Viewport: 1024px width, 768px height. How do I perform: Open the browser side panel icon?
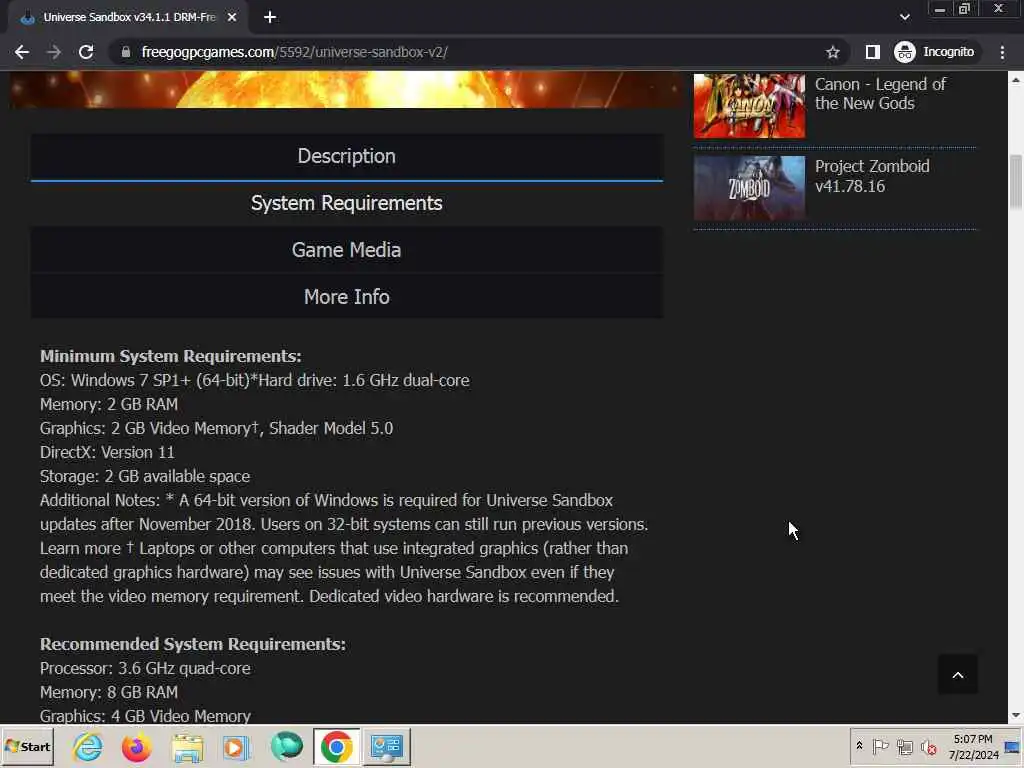(872, 52)
